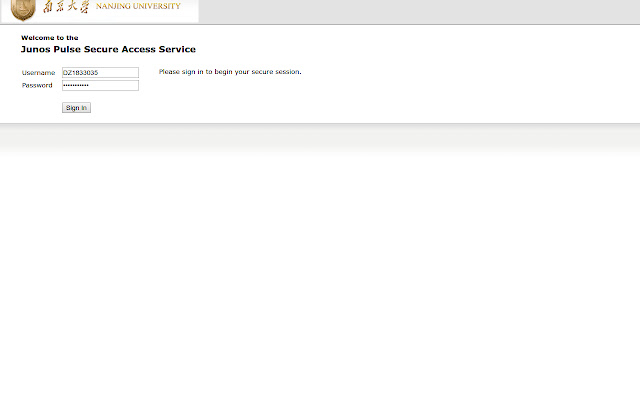Click the Nanjing University banner text
This screenshot has width=640, height=400.
[138, 6]
